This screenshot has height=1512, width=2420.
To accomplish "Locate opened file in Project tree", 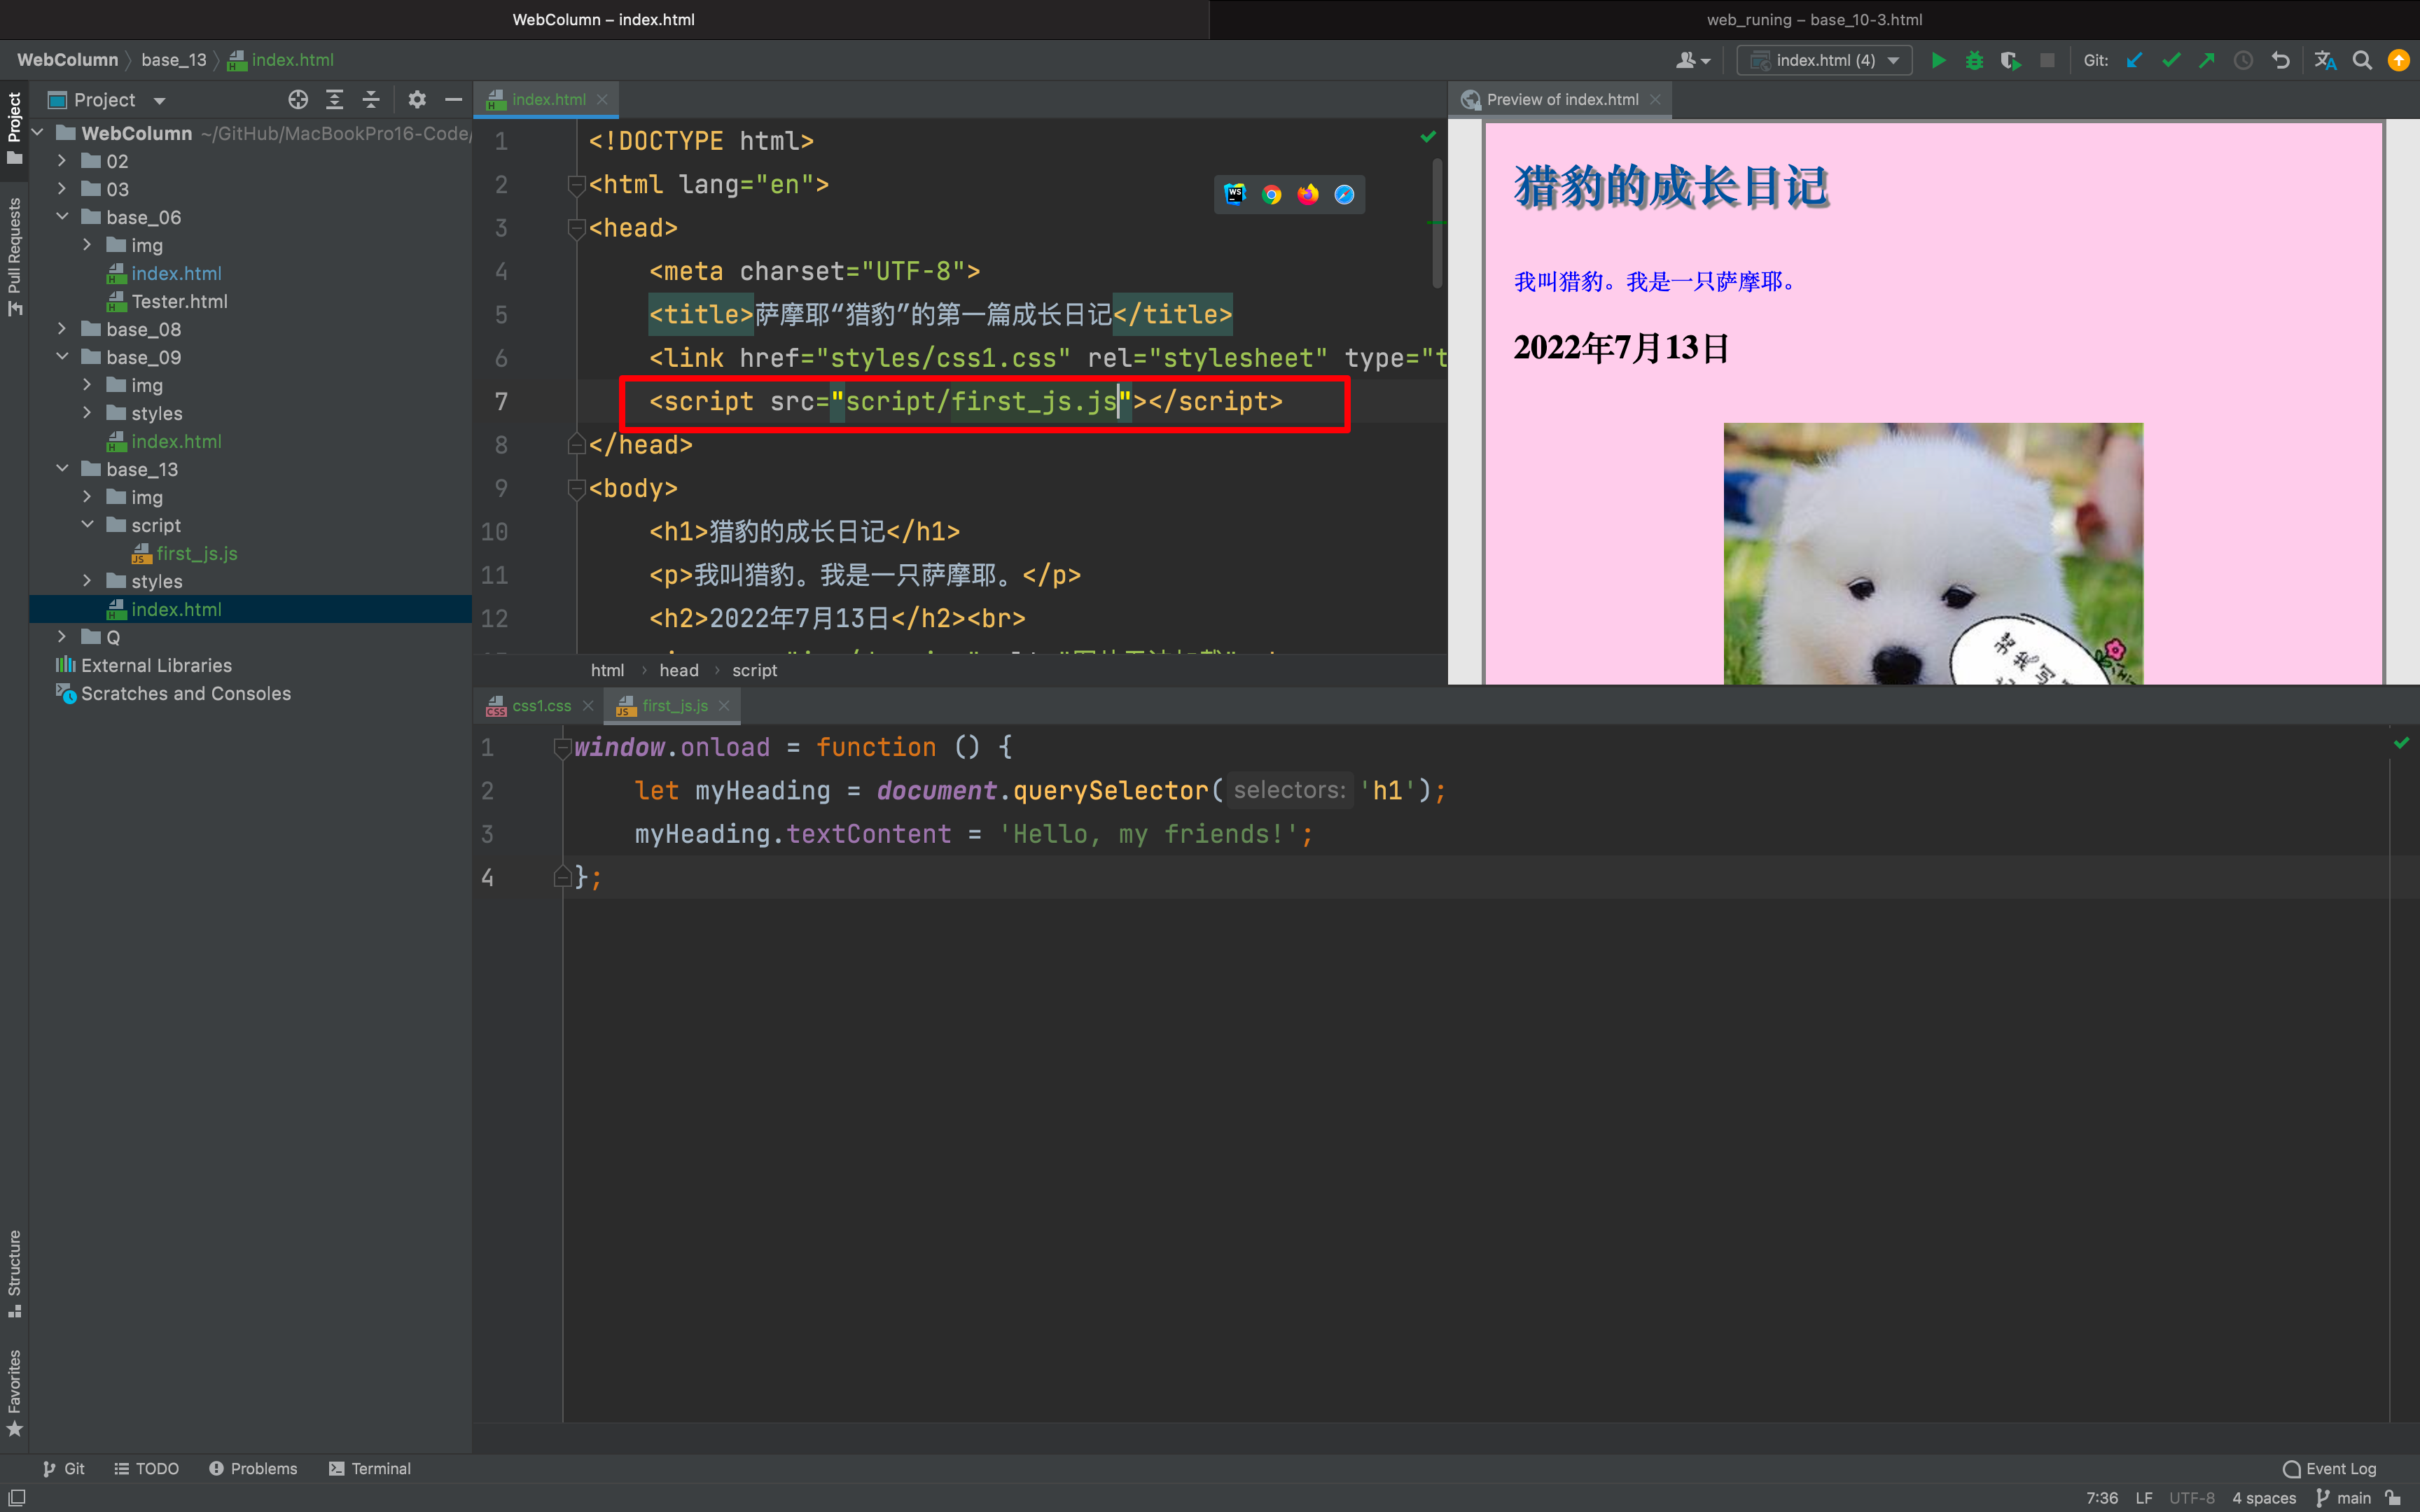I will [298, 100].
